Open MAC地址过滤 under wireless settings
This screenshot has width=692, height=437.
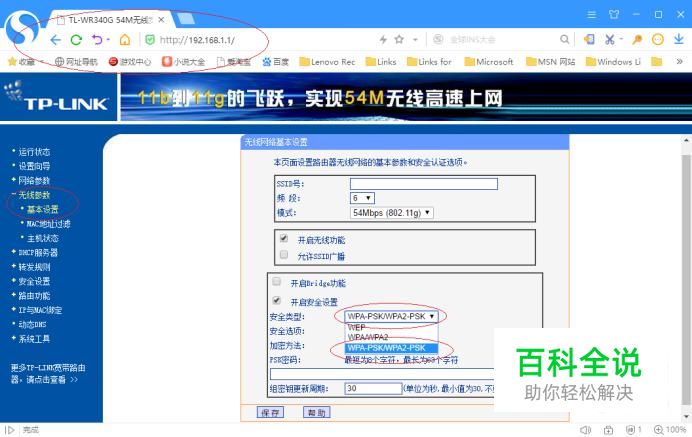tap(48, 224)
